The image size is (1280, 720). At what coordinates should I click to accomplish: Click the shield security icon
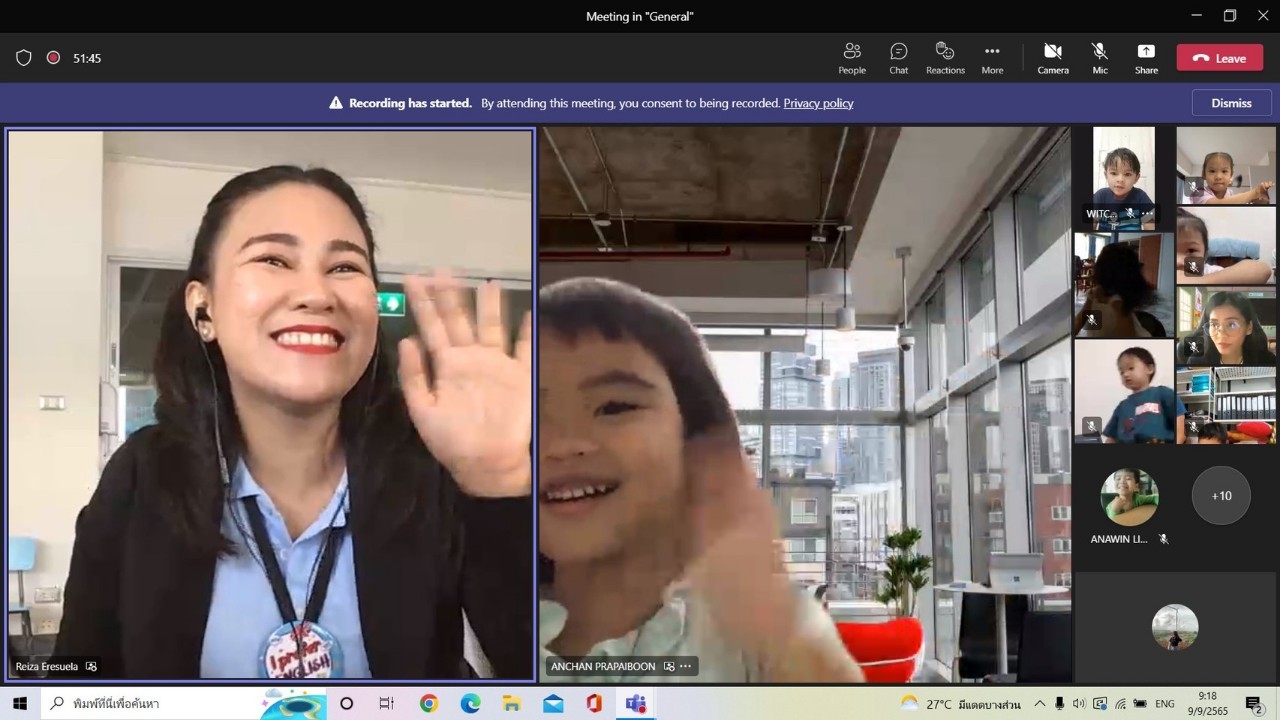click(x=24, y=58)
